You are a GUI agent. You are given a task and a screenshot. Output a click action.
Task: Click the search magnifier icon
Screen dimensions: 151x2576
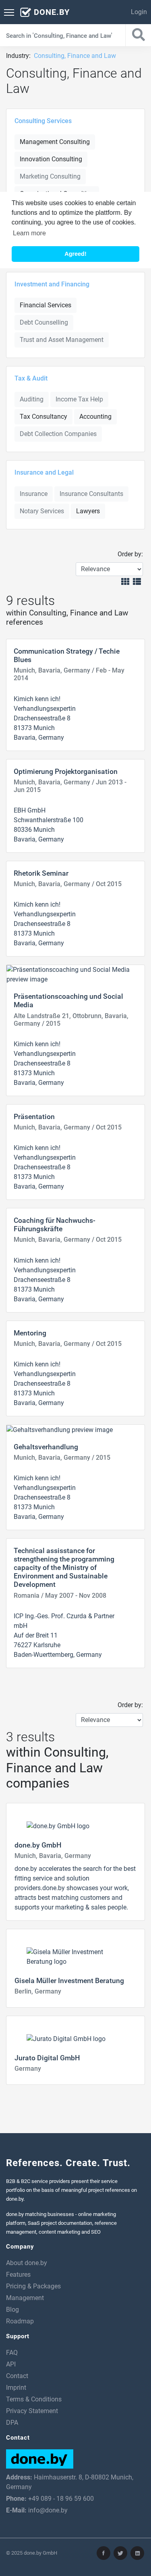tap(138, 35)
